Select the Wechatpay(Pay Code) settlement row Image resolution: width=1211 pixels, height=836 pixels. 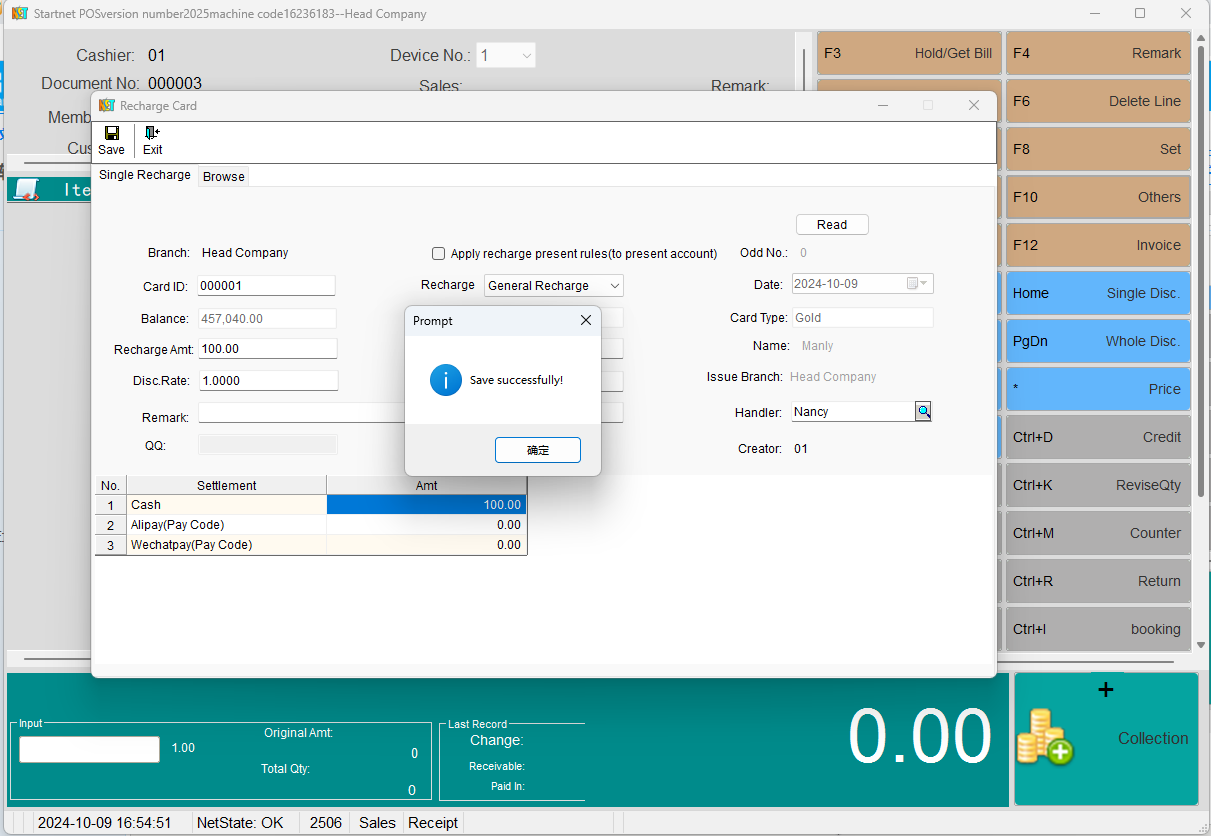click(x=310, y=545)
